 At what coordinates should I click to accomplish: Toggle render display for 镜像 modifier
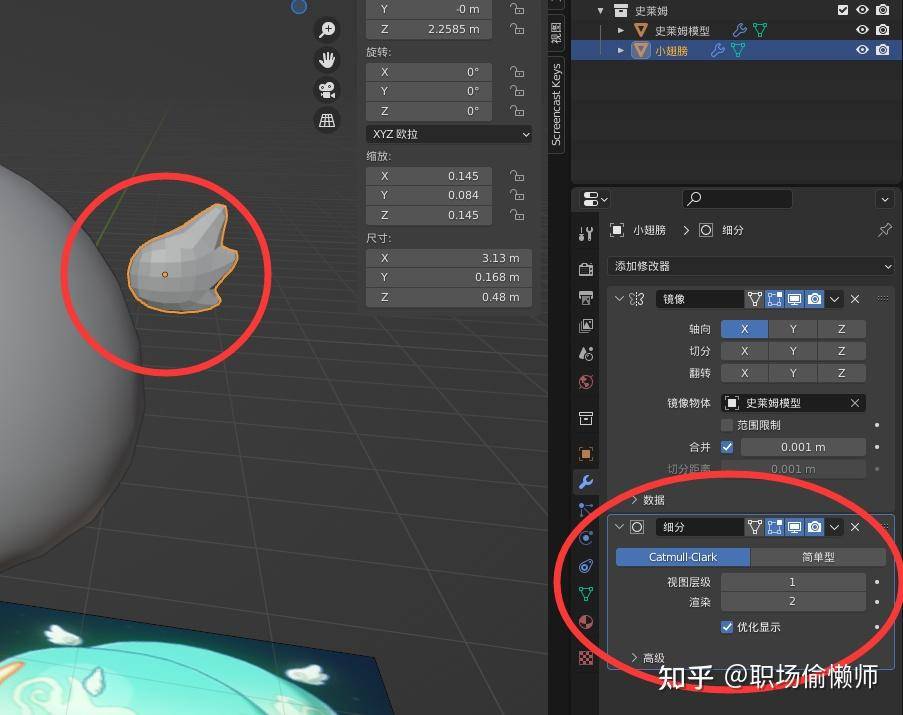pos(814,299)
